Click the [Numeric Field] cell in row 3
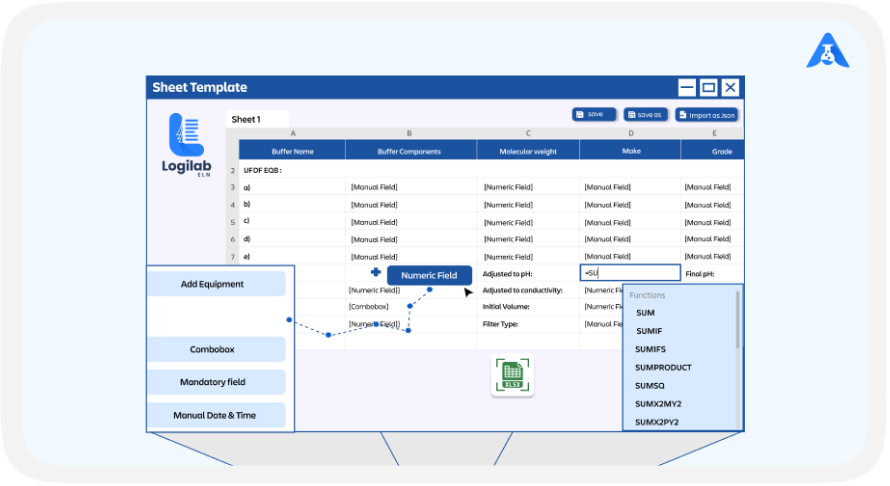The height and width of the screenshot is (486, 890). (528, 187)
